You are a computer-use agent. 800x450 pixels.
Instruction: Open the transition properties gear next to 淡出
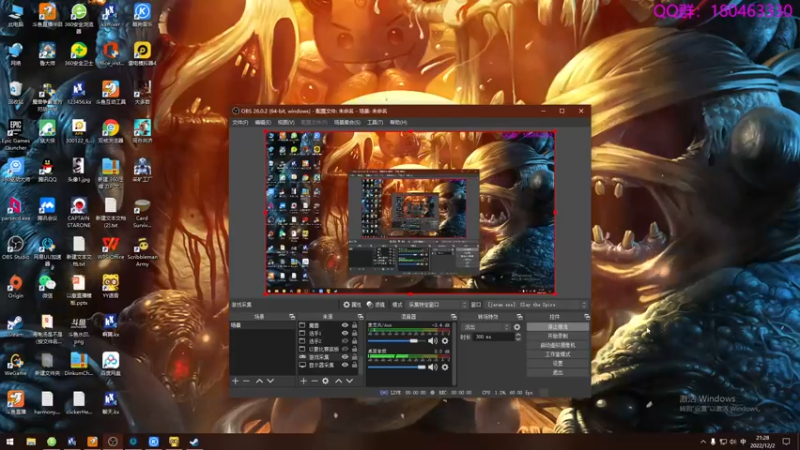coord(517,327)
